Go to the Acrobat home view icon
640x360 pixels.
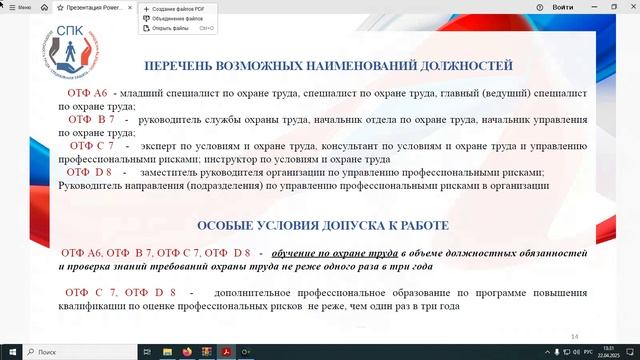44,7
